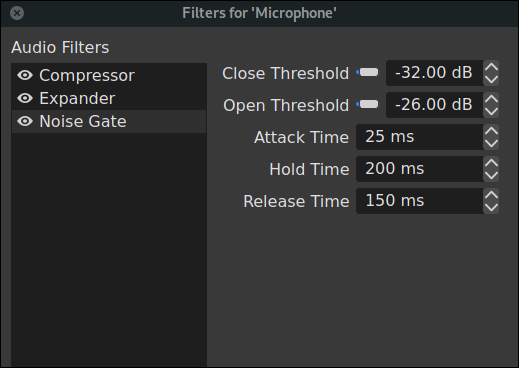Image resolution: width=519 pixels, height=368 pixels.
Task: Decrease Close Threshold with down arrow
Action: coord(491,79)
